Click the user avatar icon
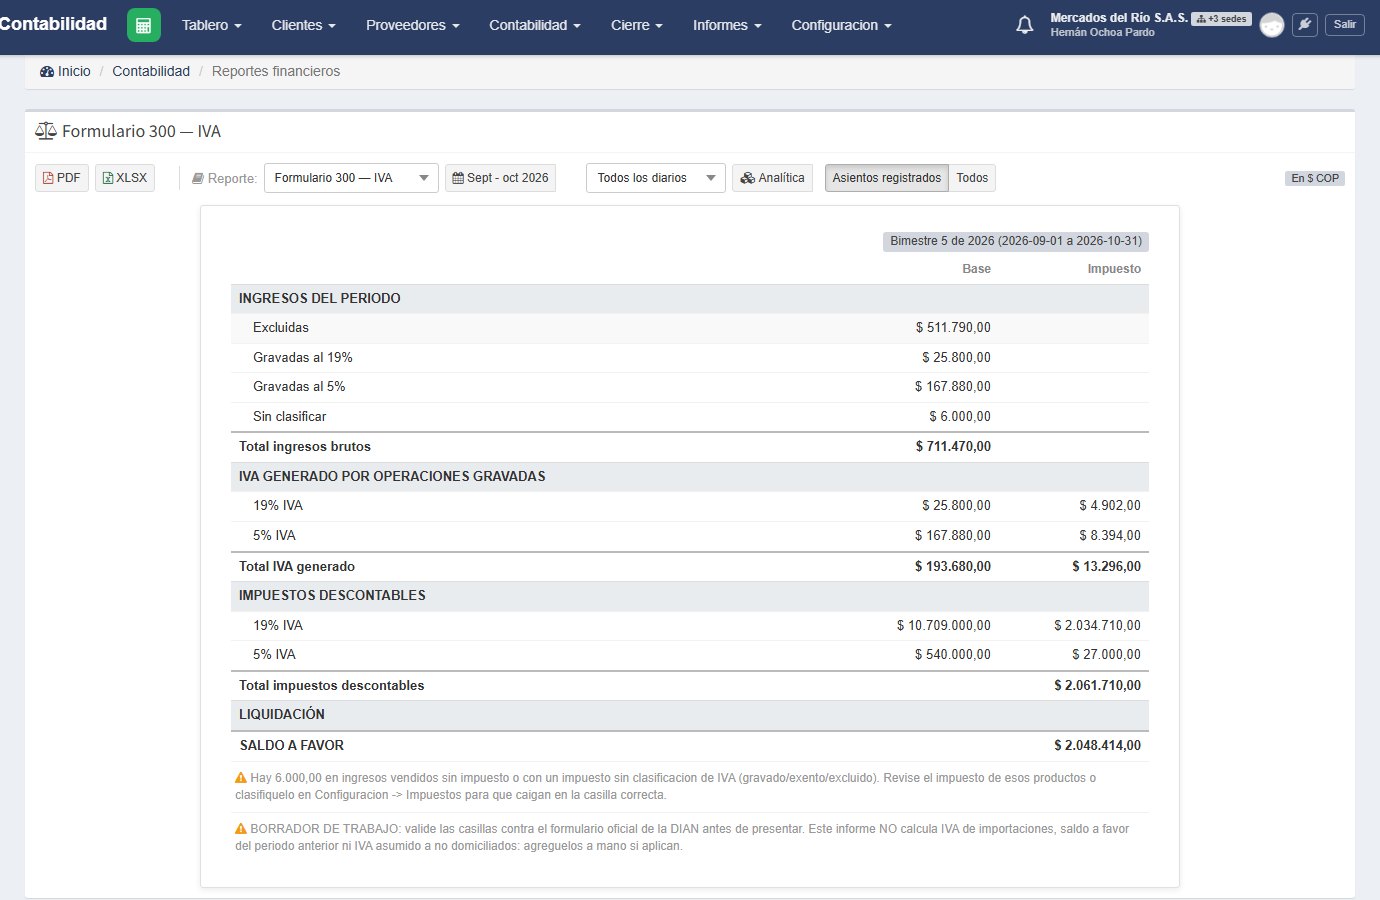This screenshot has width=1380, height=900. [1272, 25]
